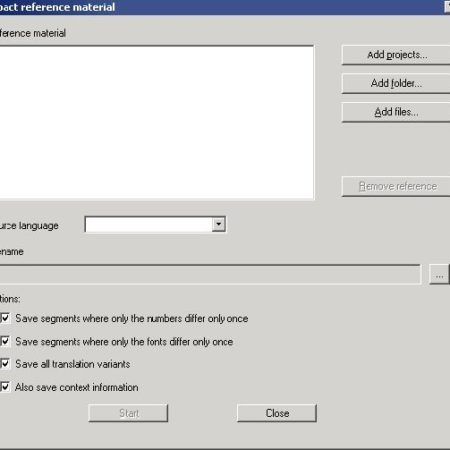This screenshot has height=450, width=450.
Task: Toggle the numbers differ only once checkbox
Action: [5, 318]
